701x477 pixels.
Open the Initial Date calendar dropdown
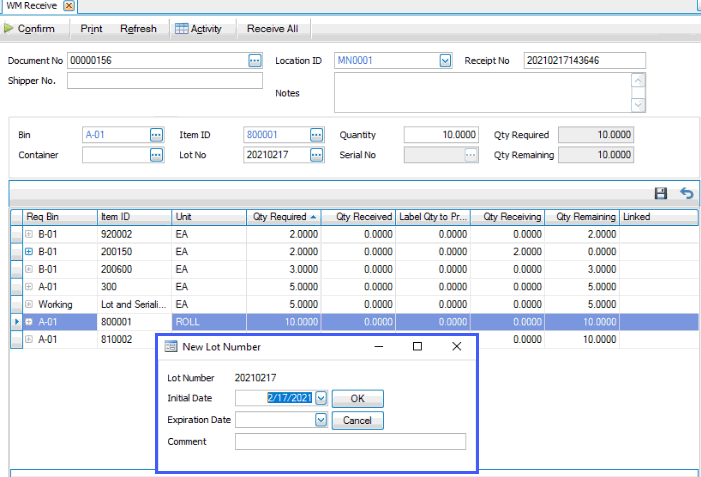click(321, 398)
